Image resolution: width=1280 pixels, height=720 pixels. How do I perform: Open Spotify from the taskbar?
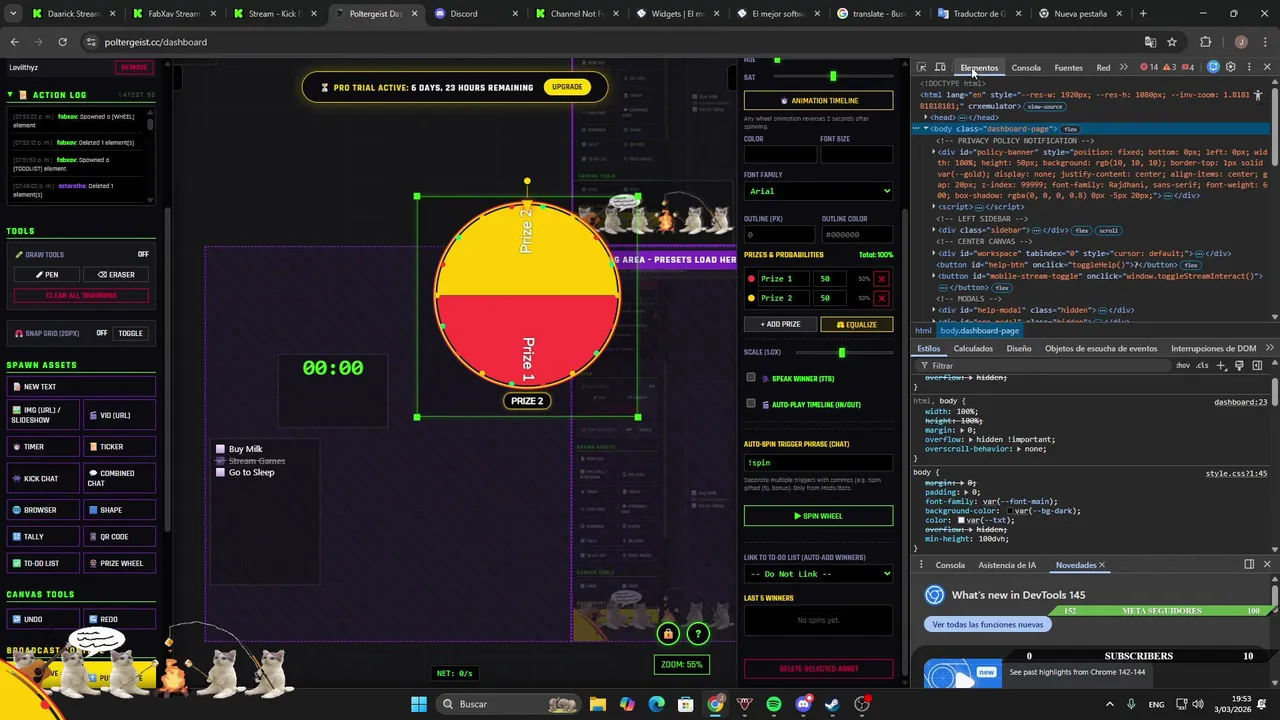coord(774,704)
